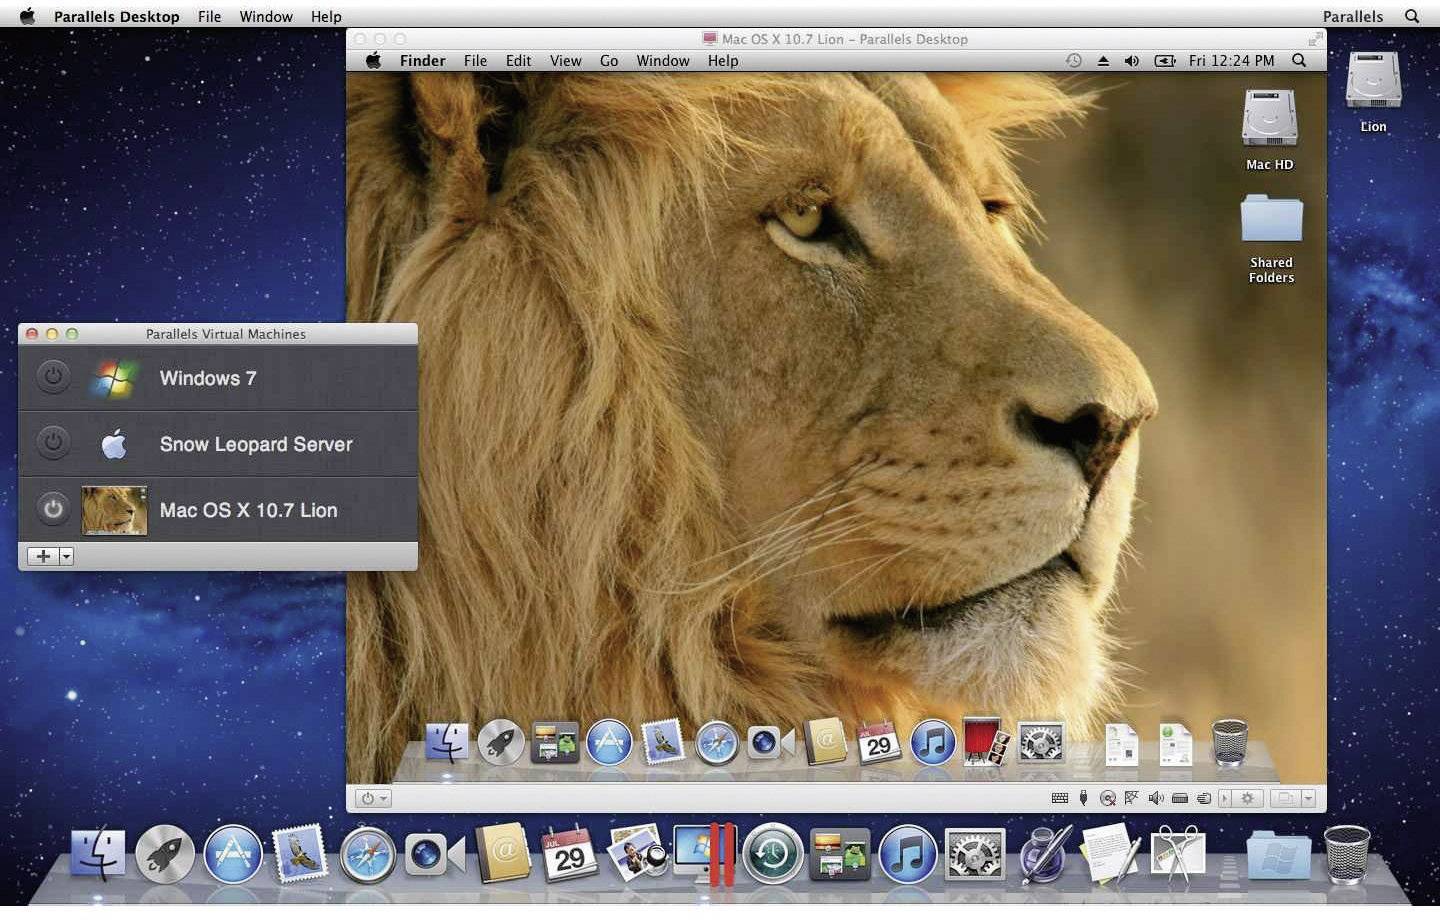Open Mail in the host dock
The image size is (1440, 920).
pyautogui.click(x=300, y=855)
